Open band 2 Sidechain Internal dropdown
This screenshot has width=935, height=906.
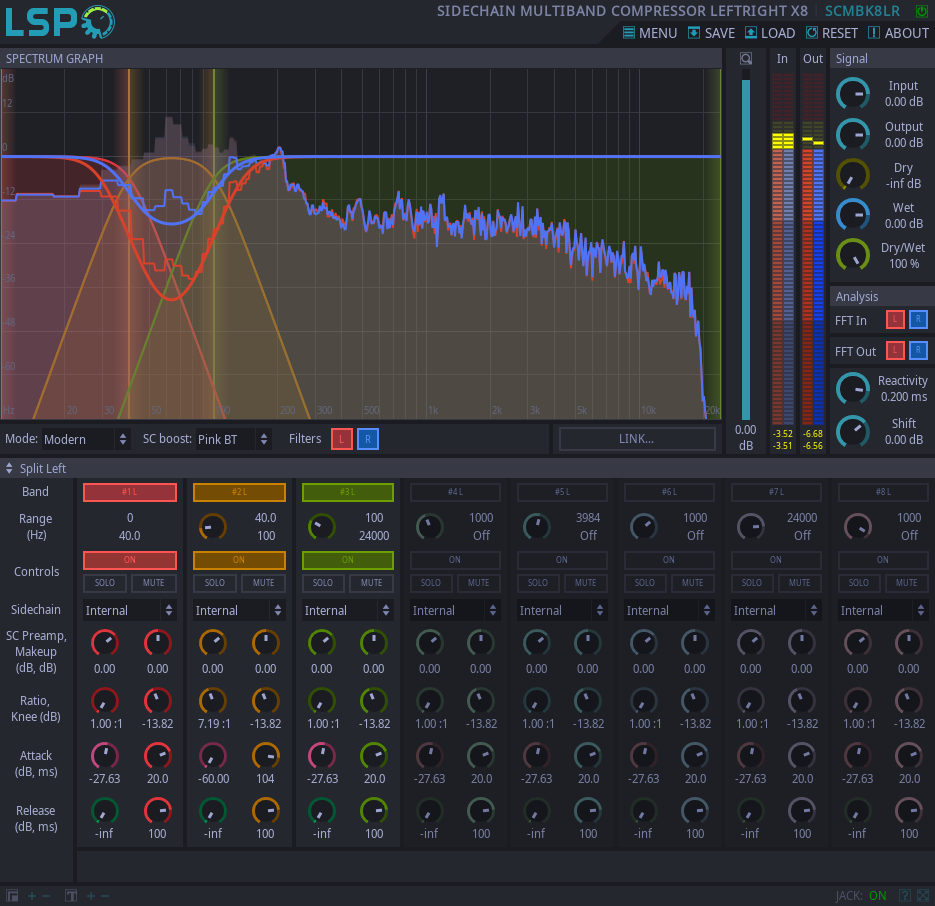click(239, 610)
